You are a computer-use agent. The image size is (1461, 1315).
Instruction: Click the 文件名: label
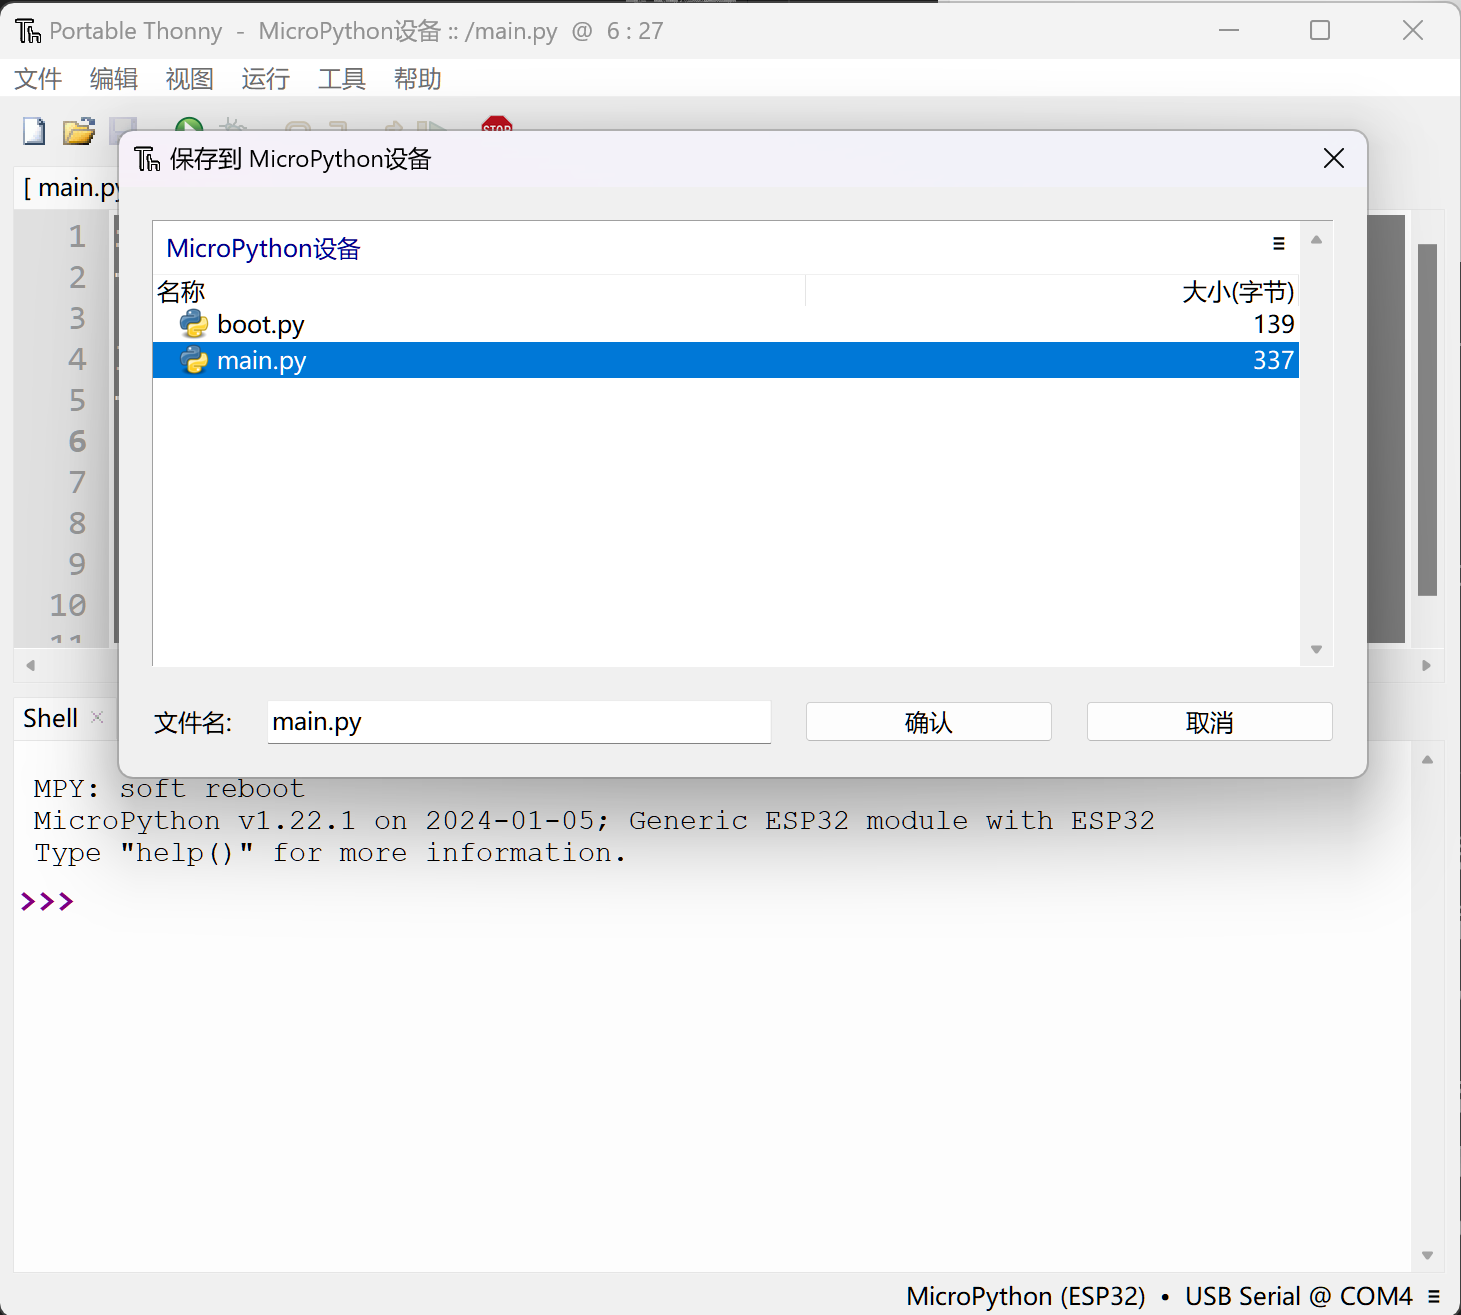pos(193,723)
